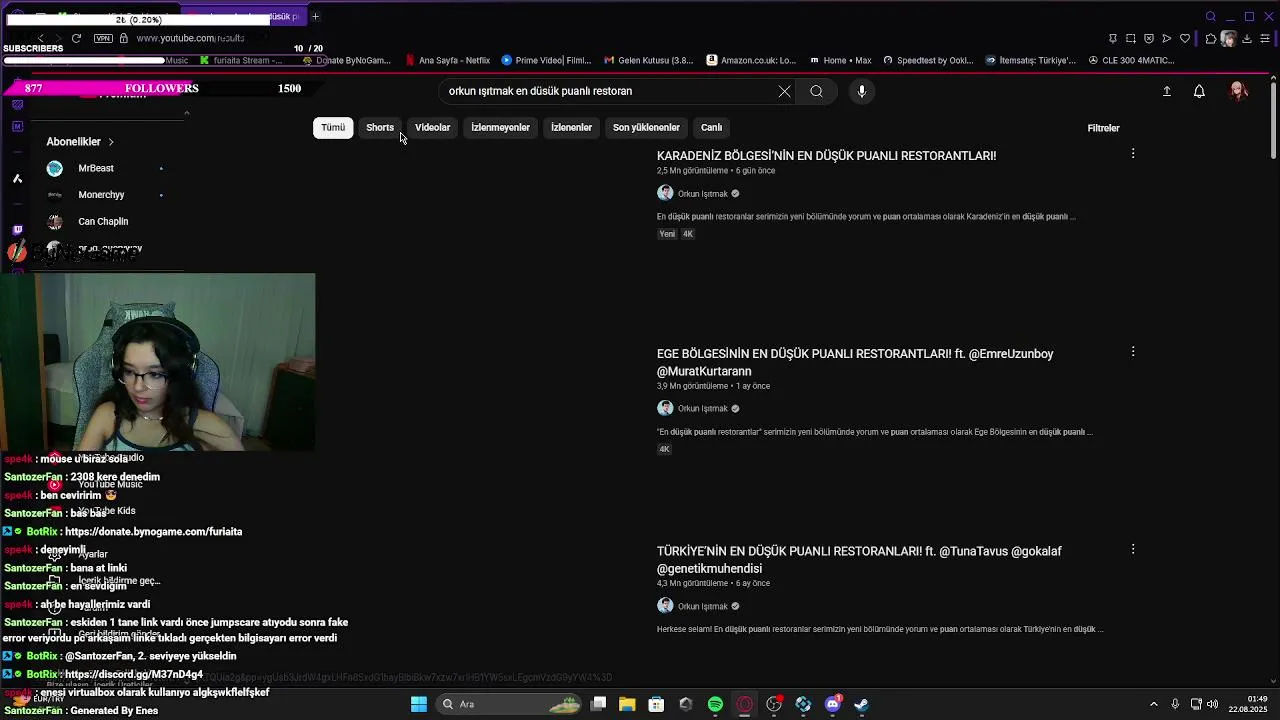Select the Videolar filter chip
The image size is (1280, 720).
(433, 128)
